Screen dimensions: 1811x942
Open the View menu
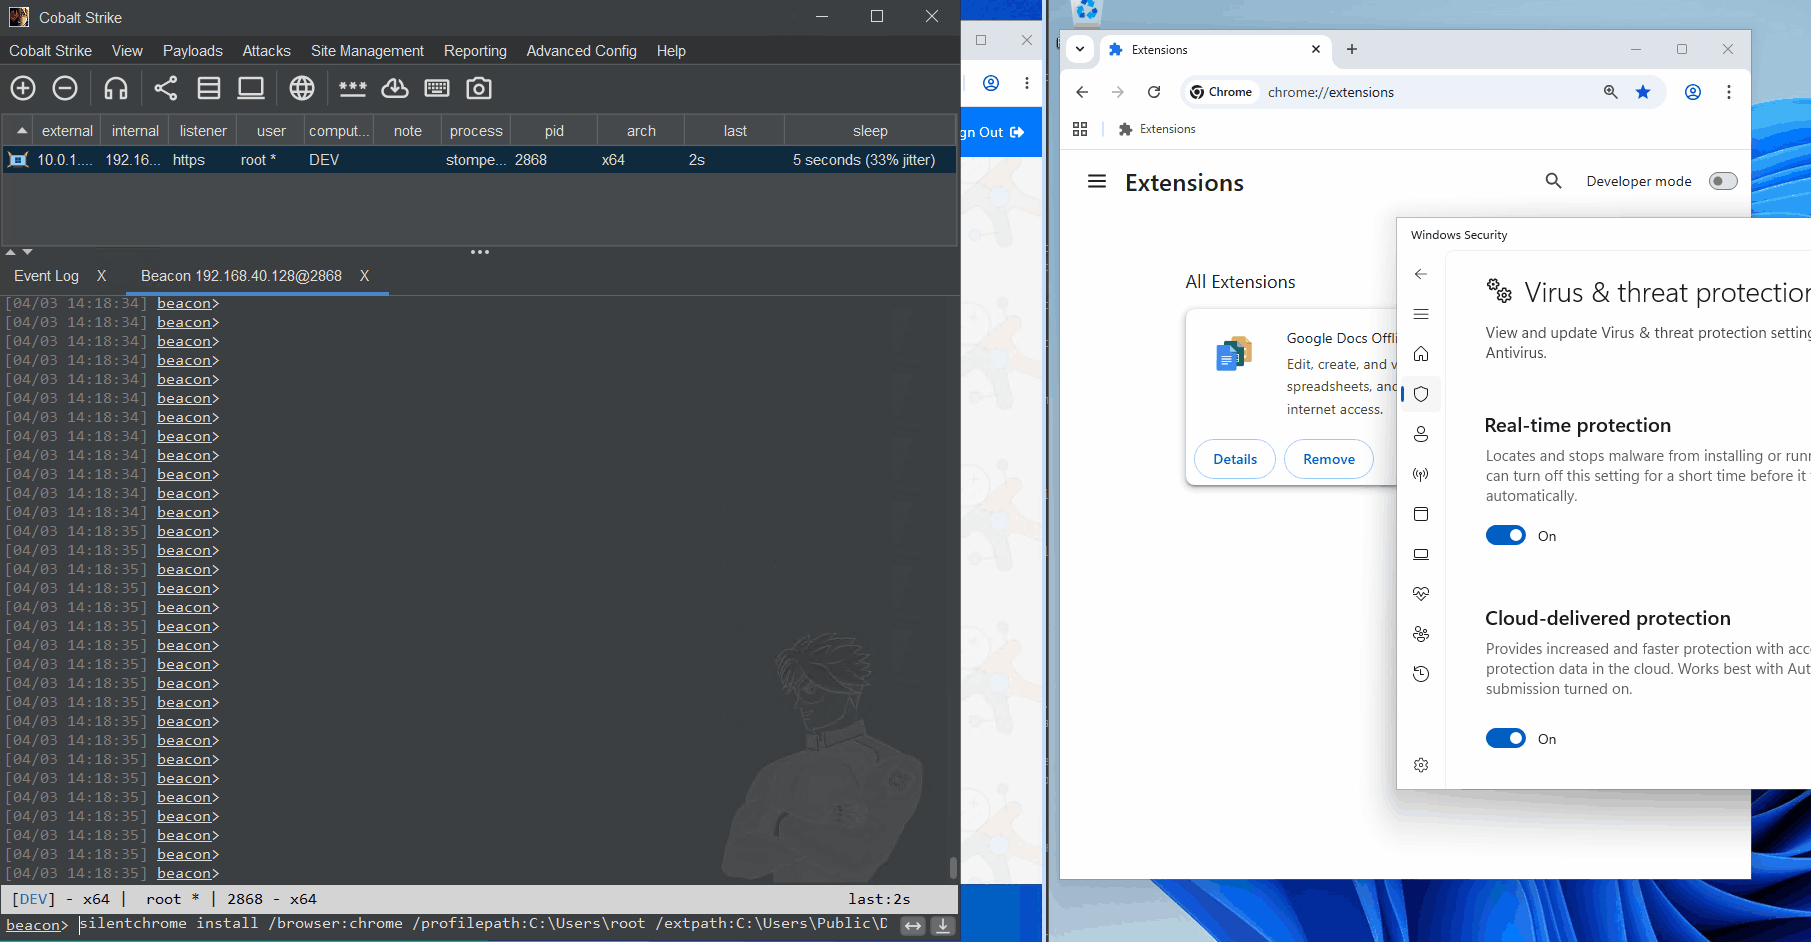tap(127, 51)
